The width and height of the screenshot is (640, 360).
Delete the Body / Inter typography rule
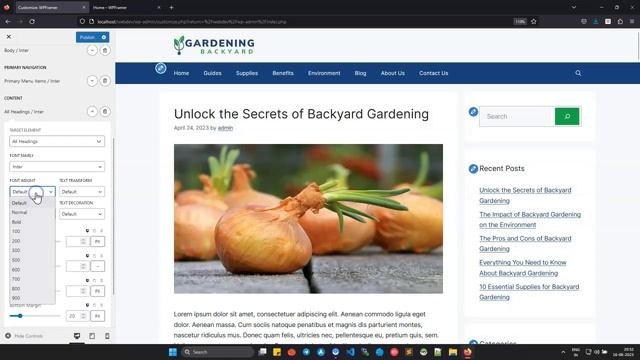[105, 50]
